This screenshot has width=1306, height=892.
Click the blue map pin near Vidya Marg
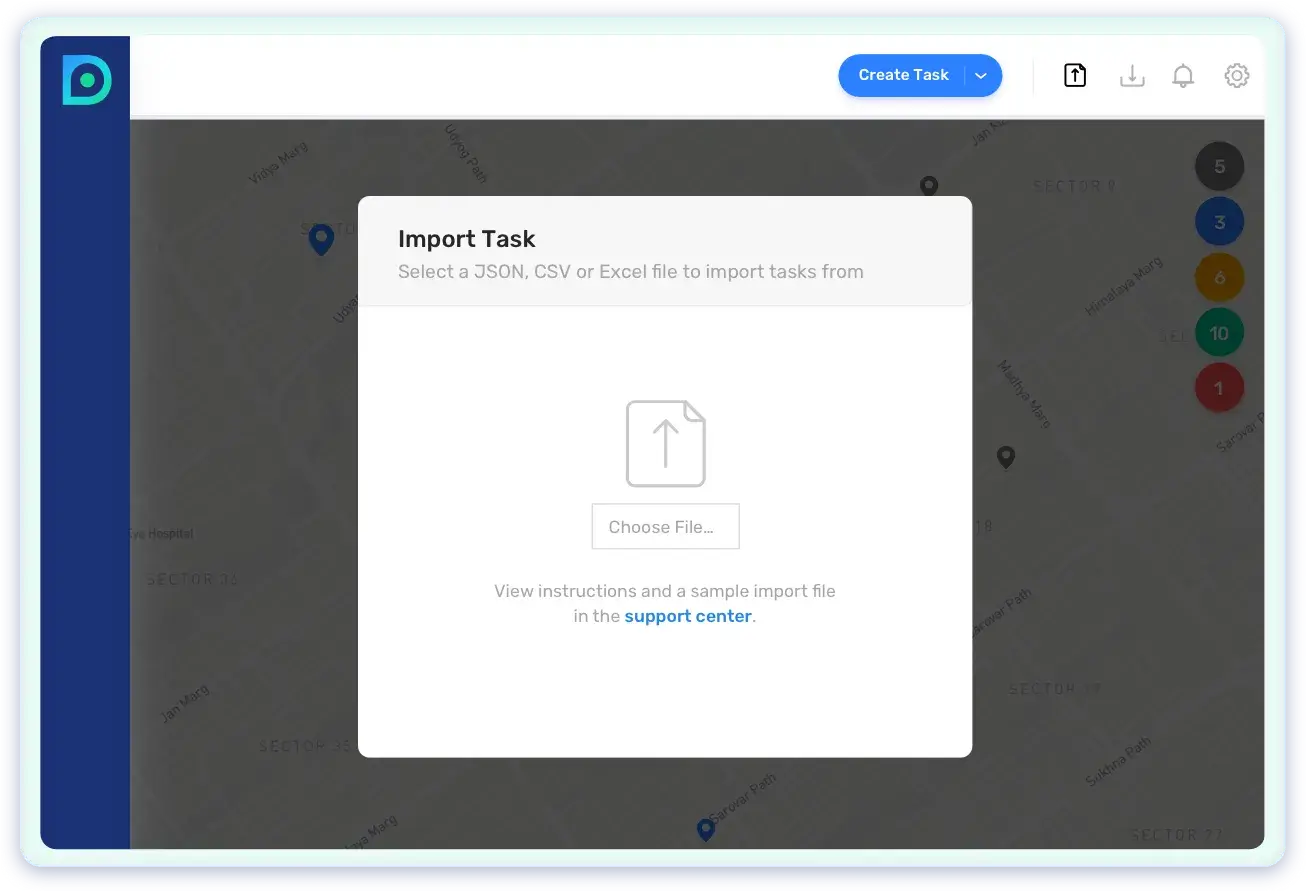pyautogui.click(x=321, y=239)
